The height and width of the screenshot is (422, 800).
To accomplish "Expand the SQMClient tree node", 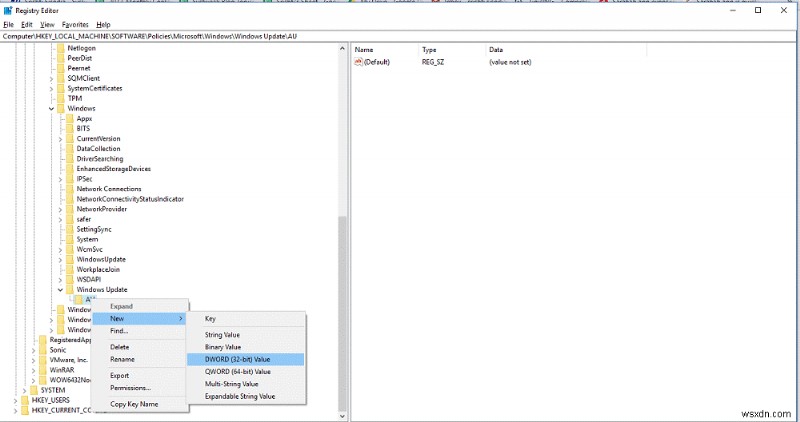I will [52, 79].
